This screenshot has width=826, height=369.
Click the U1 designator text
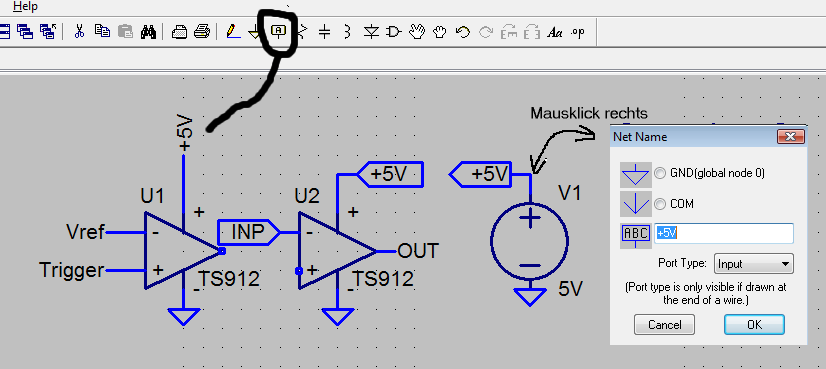click(x=152, y=197)
